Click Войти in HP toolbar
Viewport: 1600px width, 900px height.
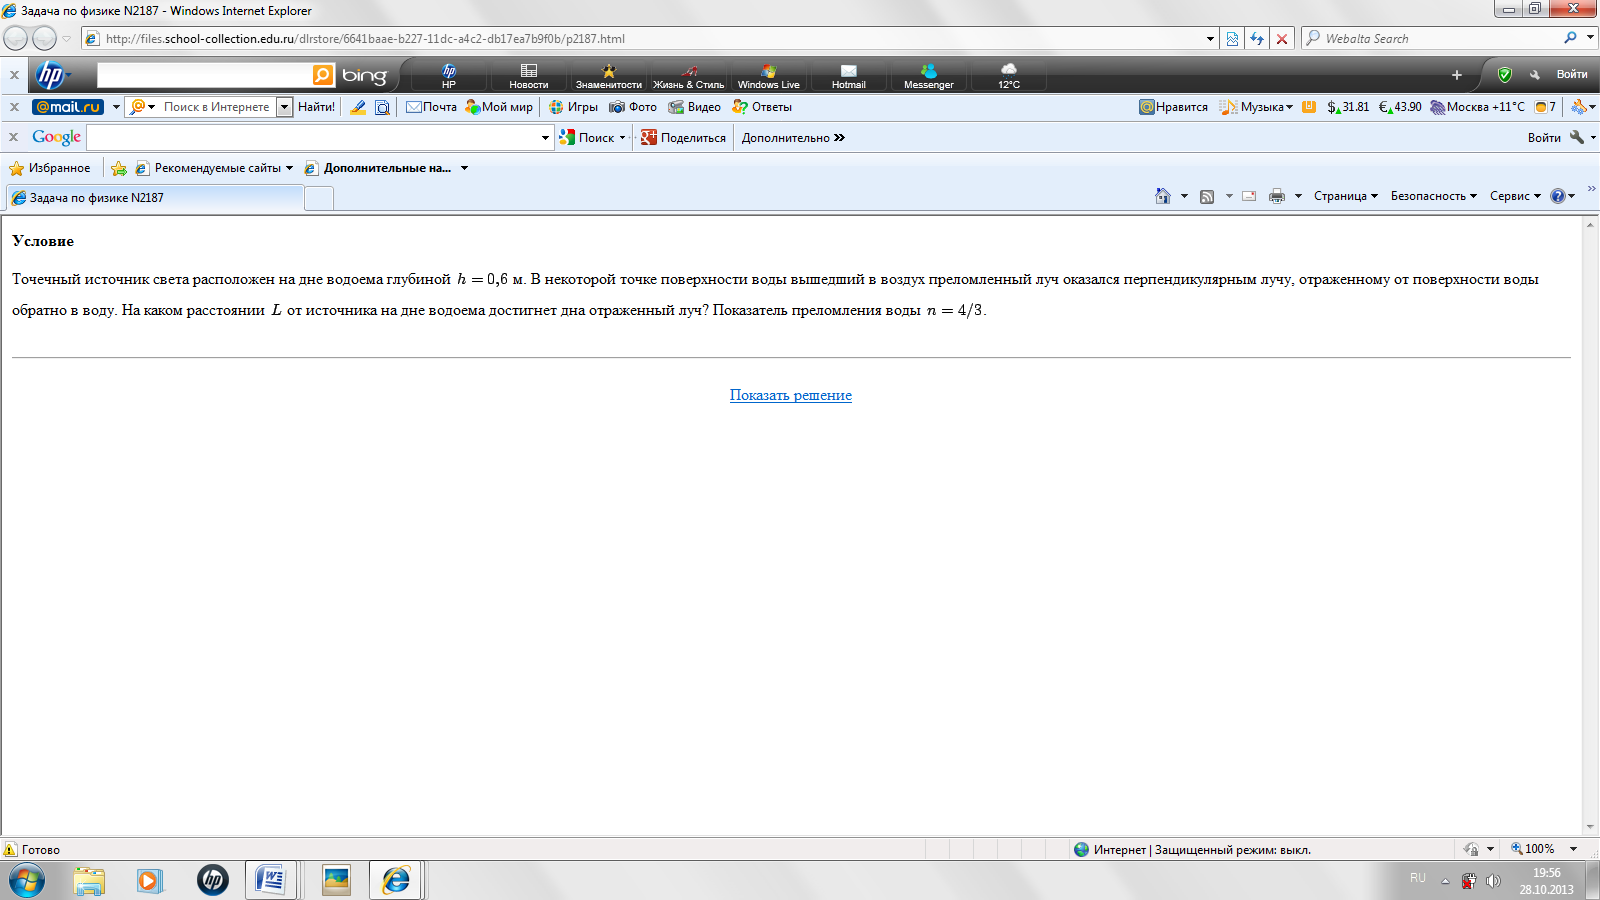coord(1572,74)
